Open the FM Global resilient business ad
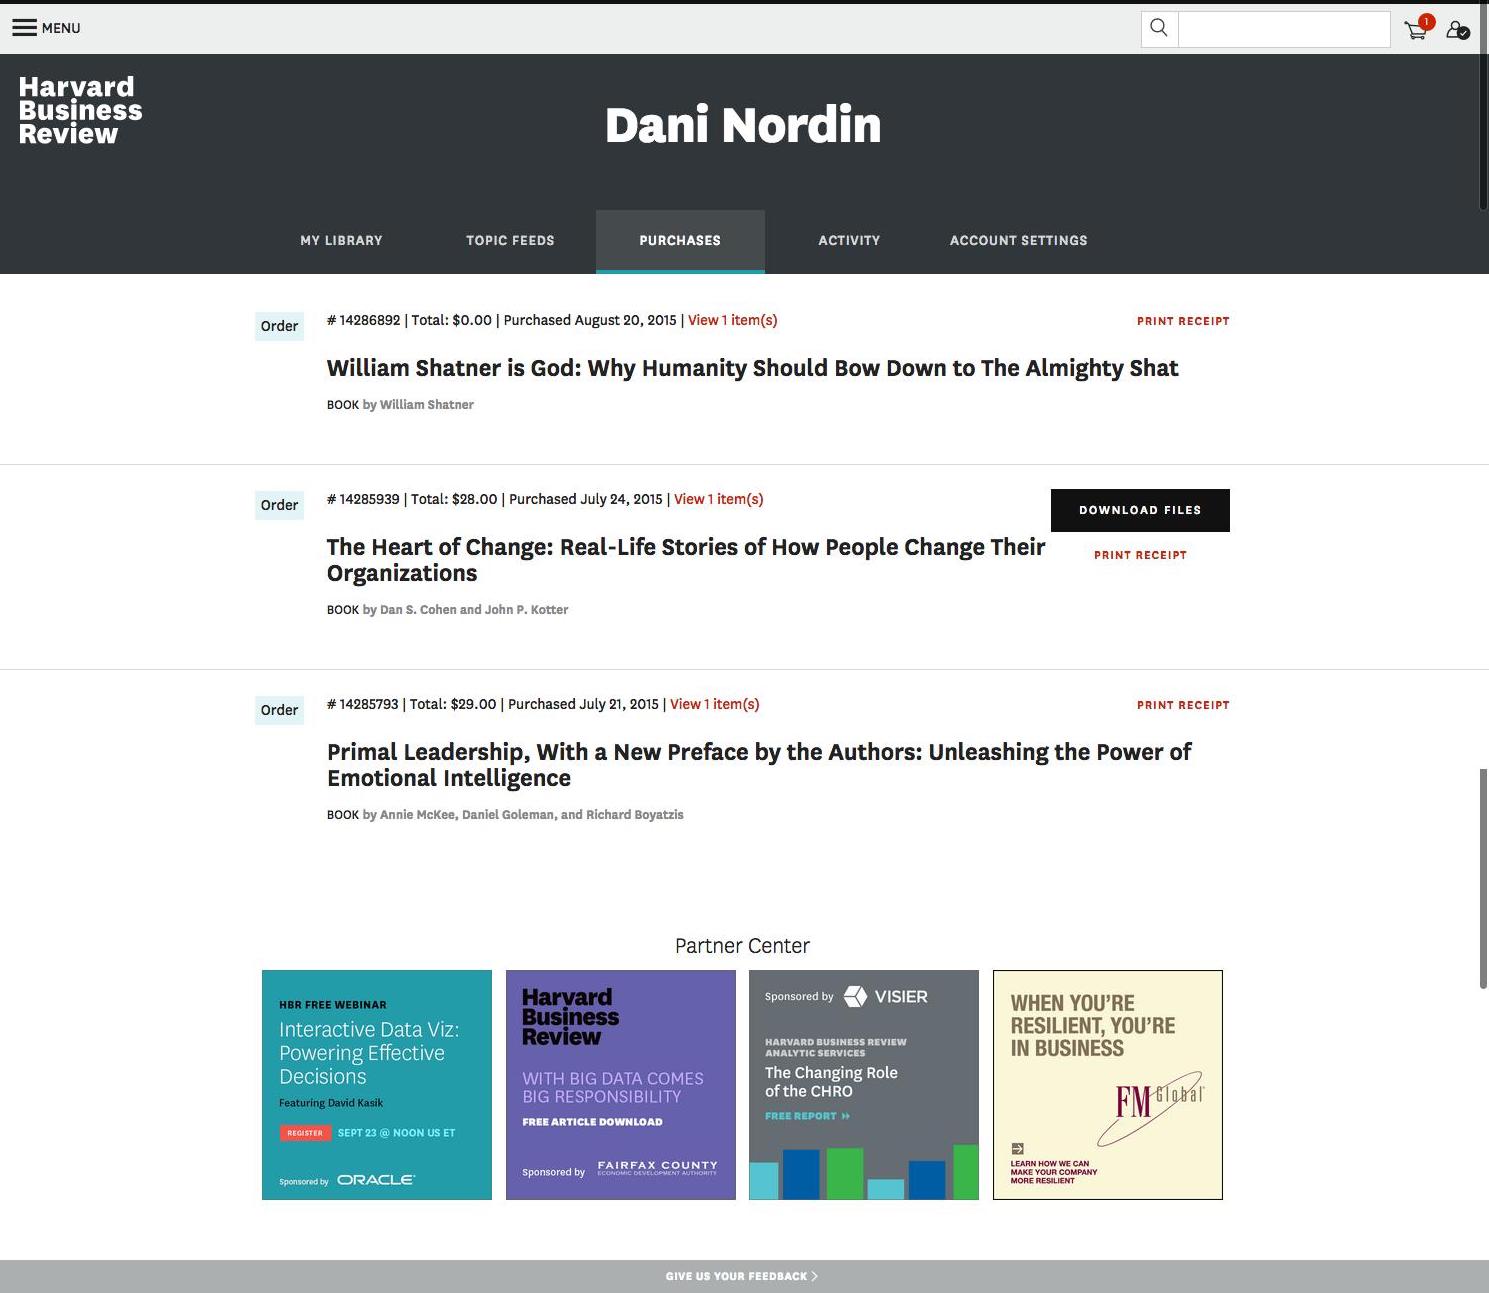The height and width of the screenshot is (1293, 1489). click(x=1108, y=1085)
